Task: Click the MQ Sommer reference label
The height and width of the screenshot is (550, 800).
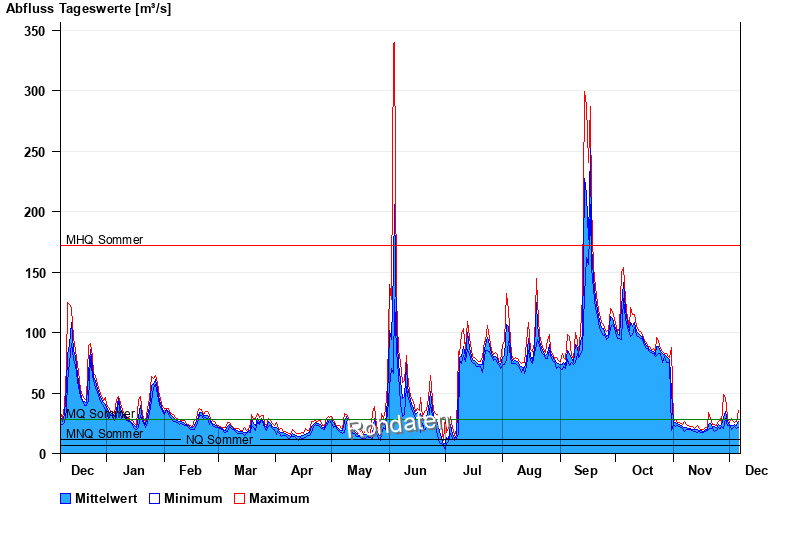Action: [100, 414]
